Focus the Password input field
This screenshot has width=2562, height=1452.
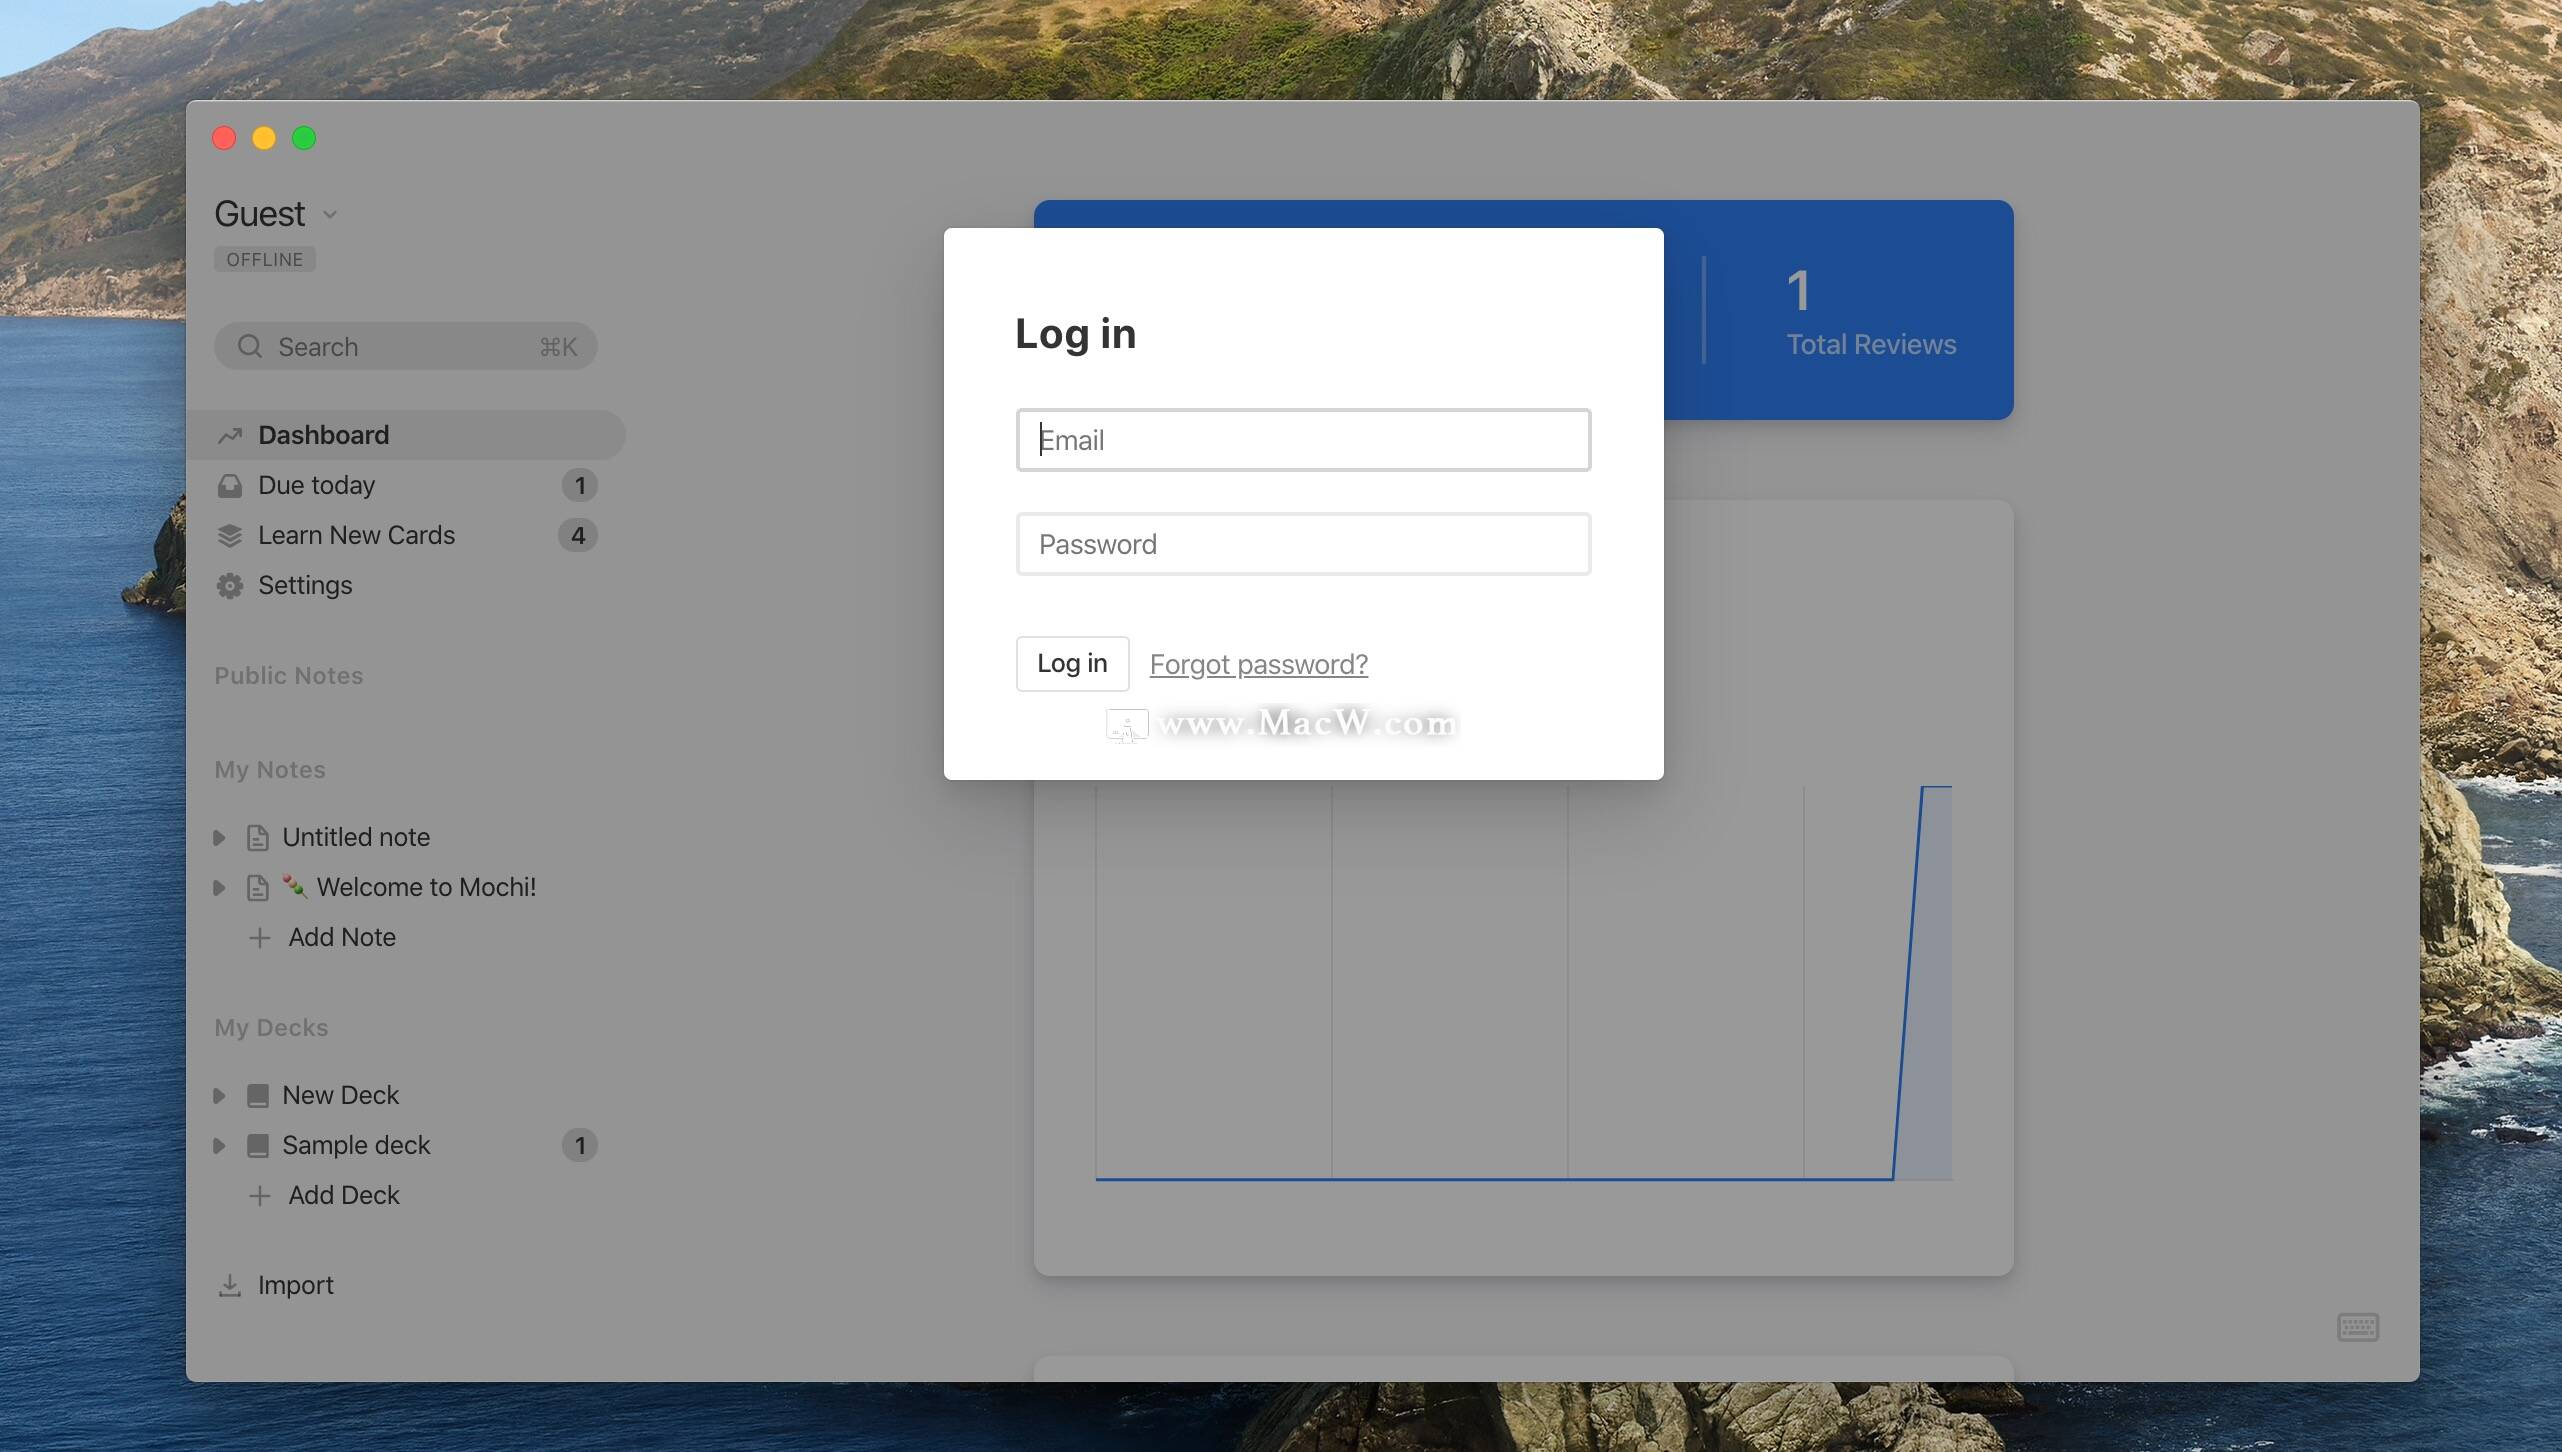(x=1302, y=544)
